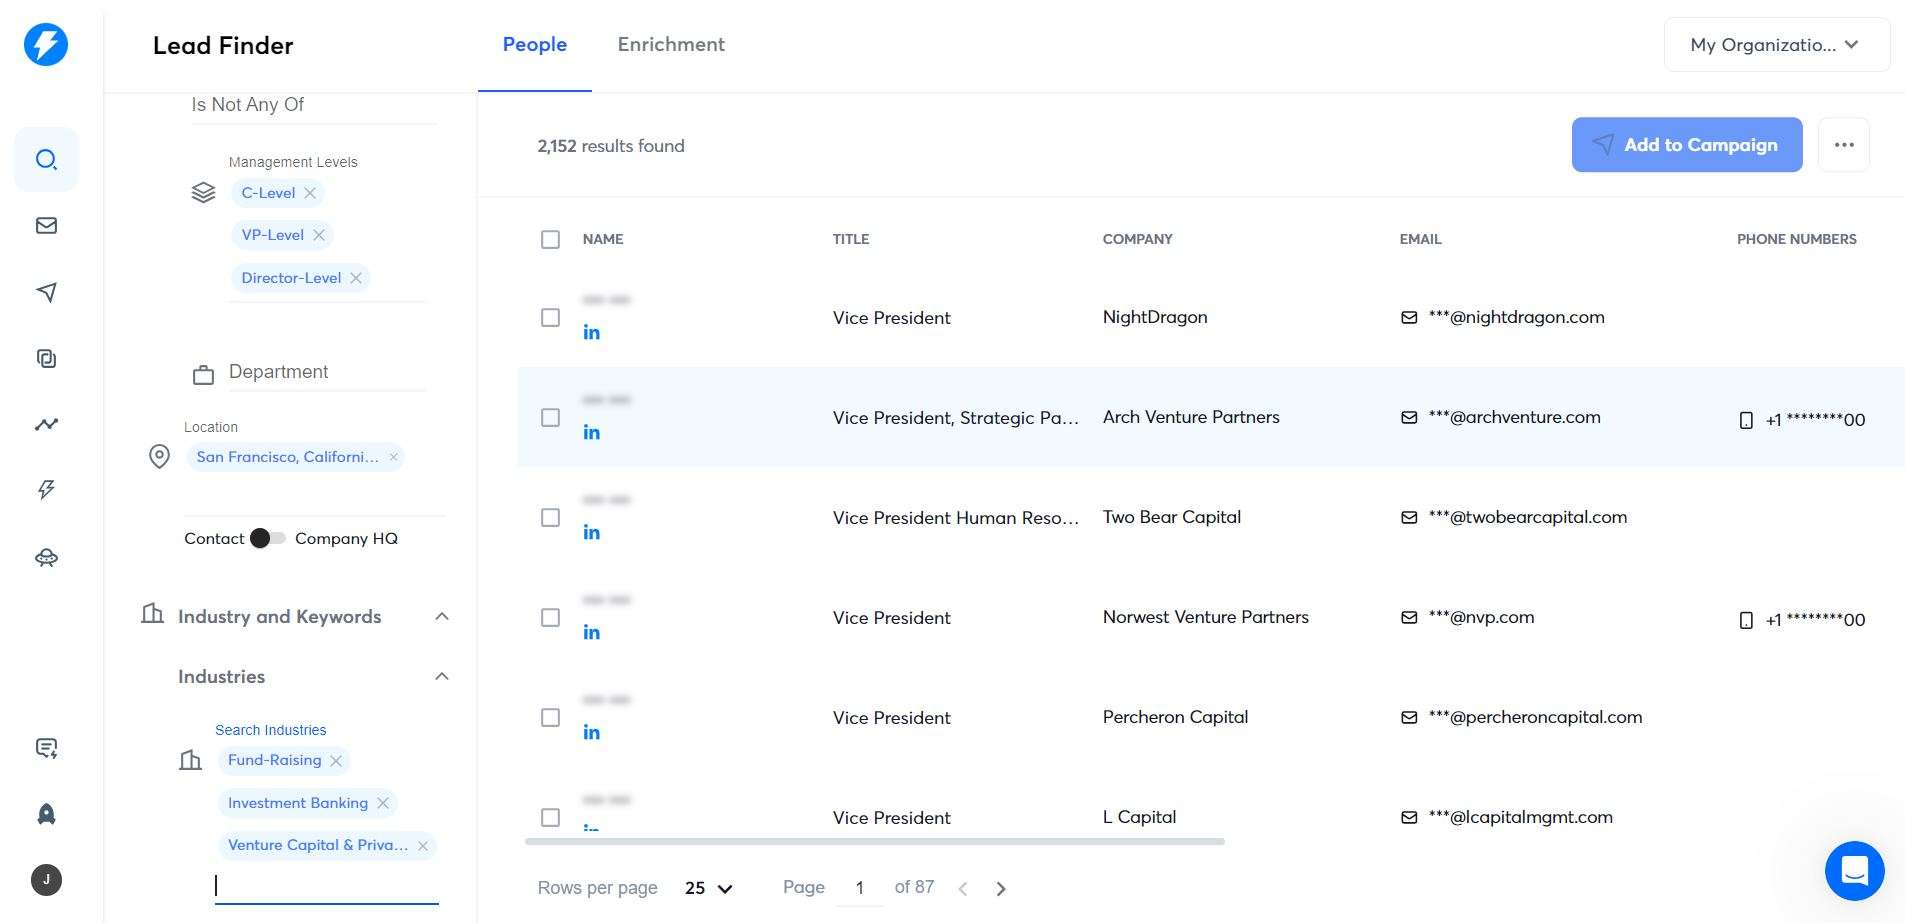The image size is (1905, 923).
Task: Click the ***@twobearcapital.com email cell
Action: 1527,517
